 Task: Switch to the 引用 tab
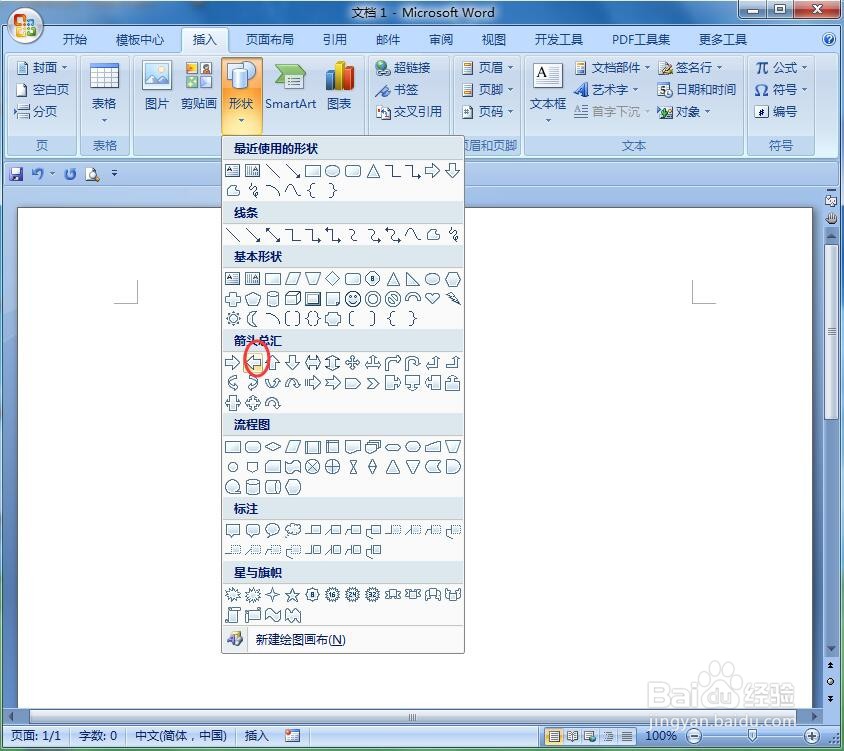coord(334,39)
